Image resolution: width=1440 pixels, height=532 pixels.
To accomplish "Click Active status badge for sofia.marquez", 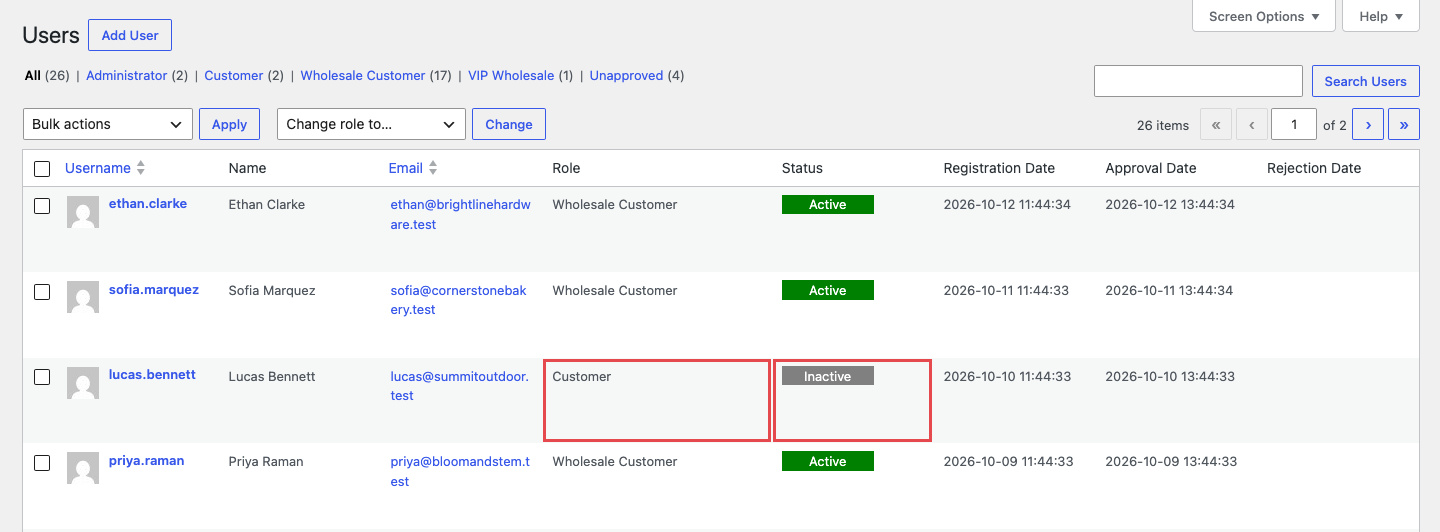I will (x=828, y=290).
